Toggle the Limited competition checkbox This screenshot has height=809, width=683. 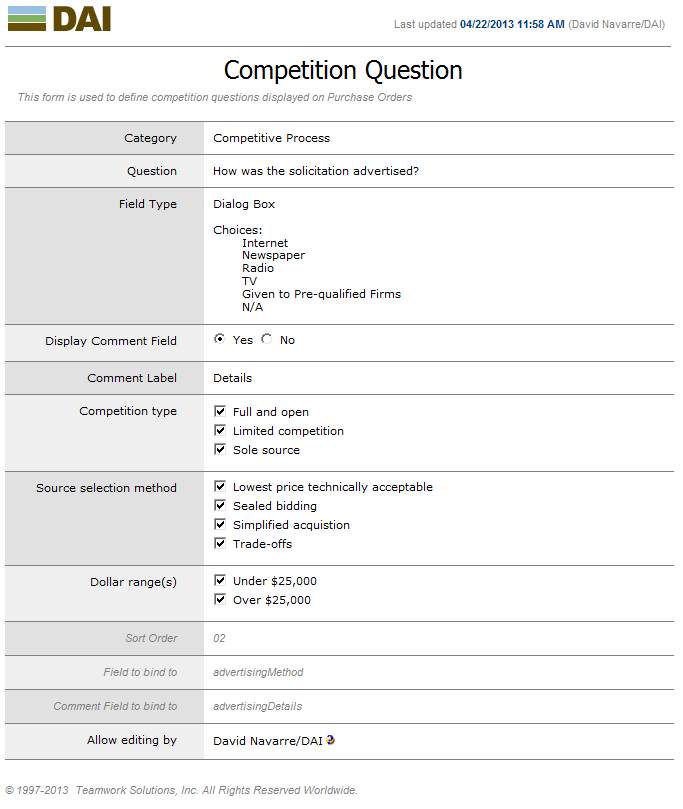tap(220, 430)
